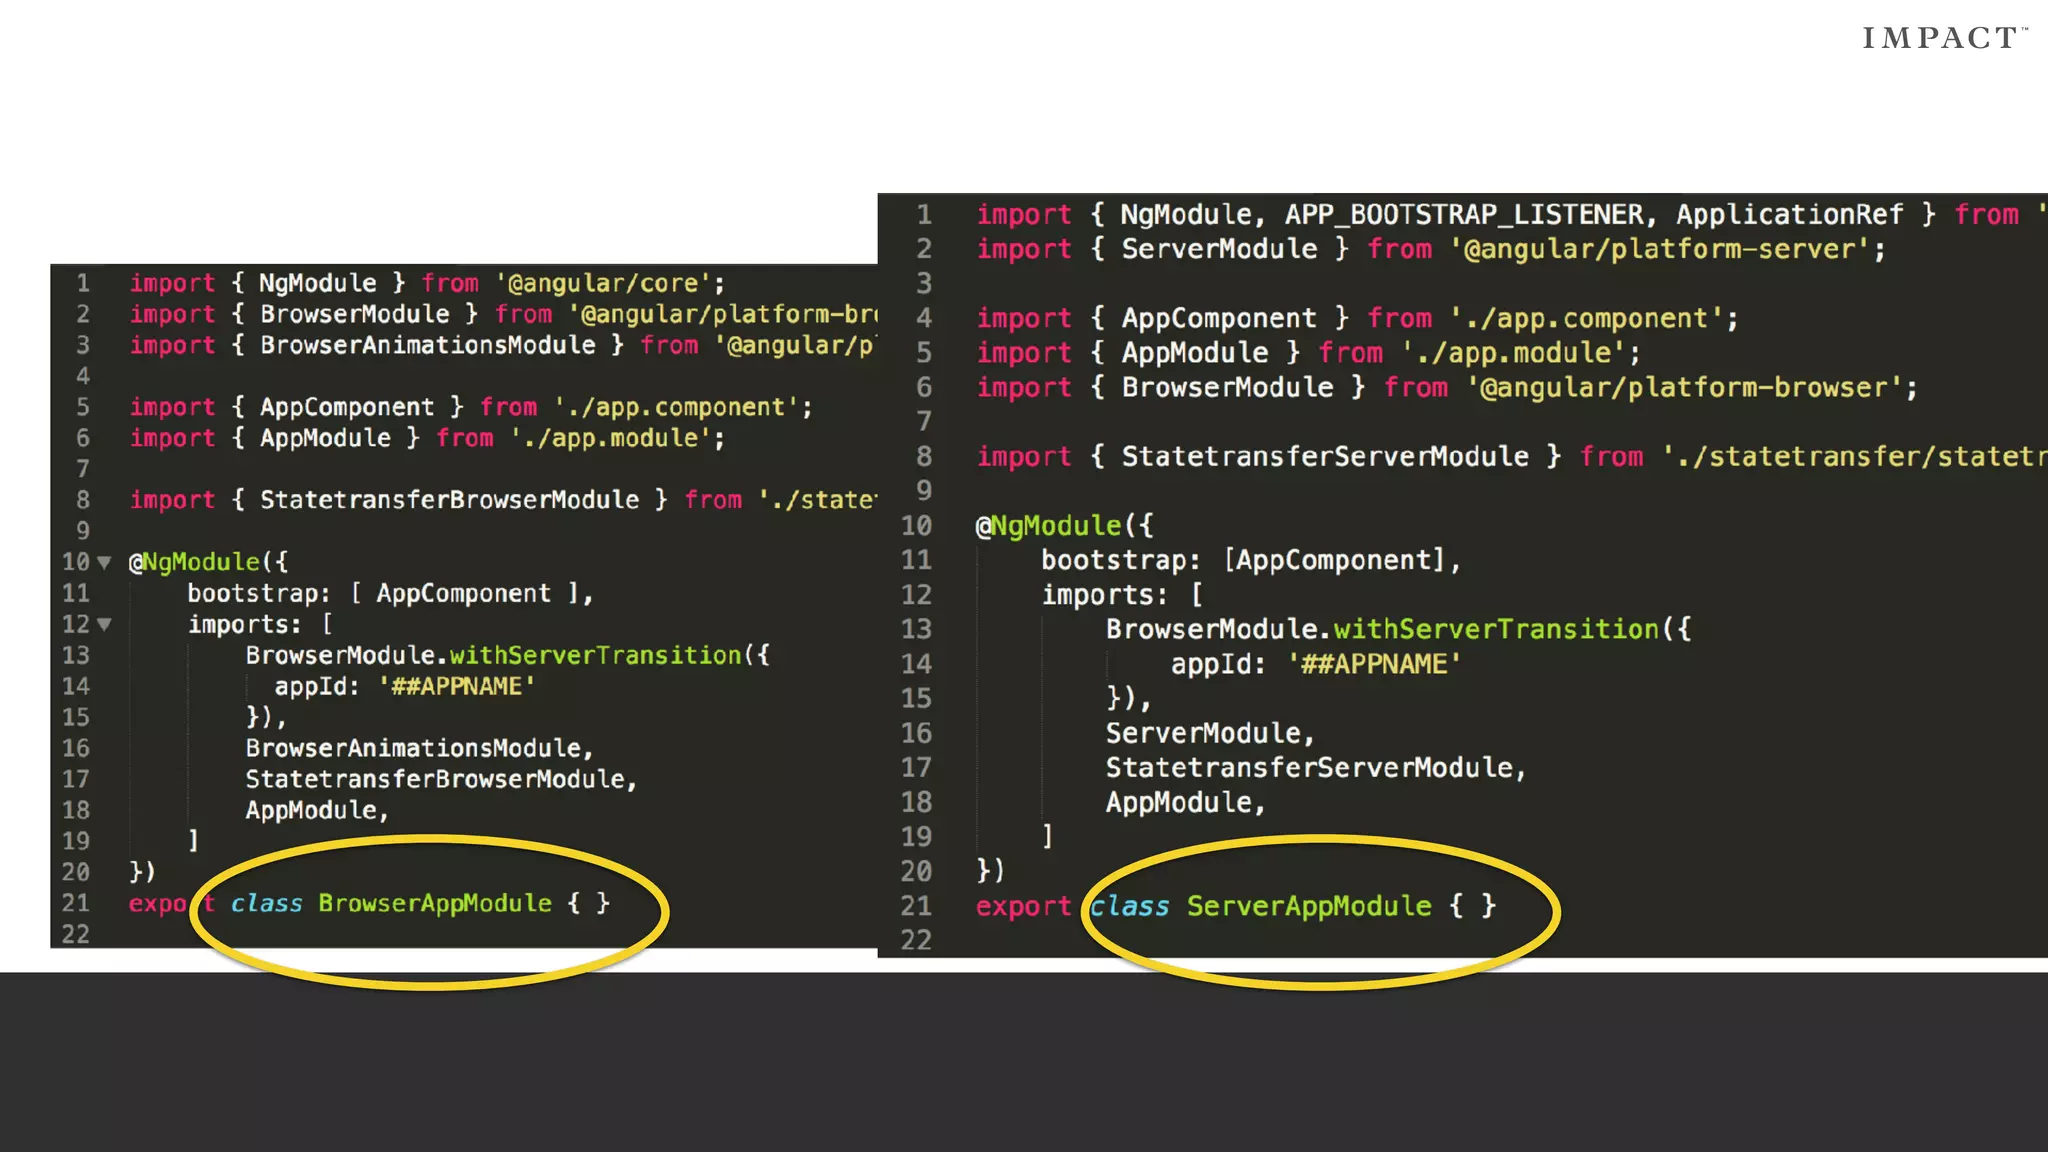
Task: Click ServerAppModule class name in right editor
Action: (x=1309, y=907)
